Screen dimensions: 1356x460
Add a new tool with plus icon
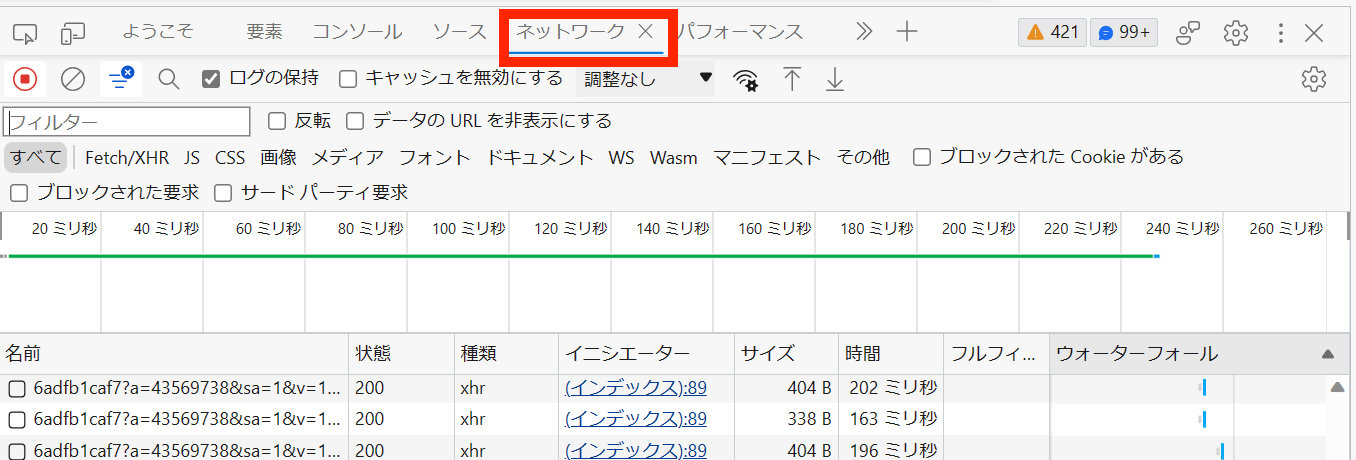pos(907,32)
